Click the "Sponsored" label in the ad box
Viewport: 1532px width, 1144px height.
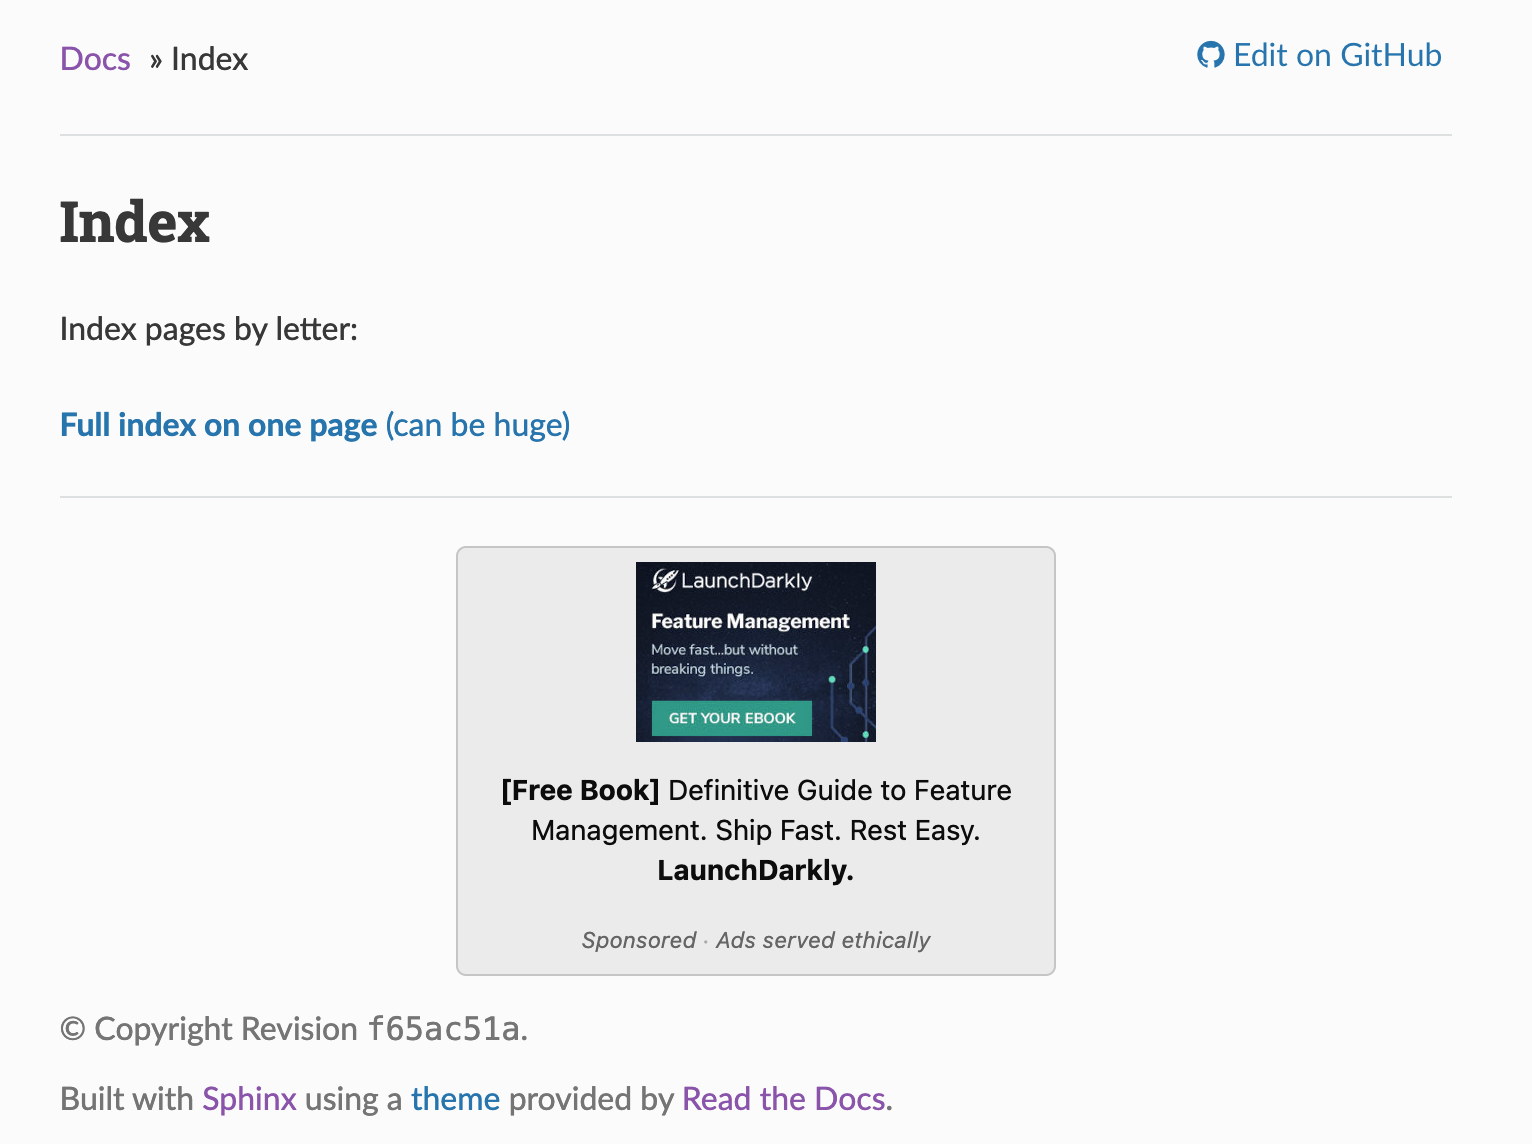639,940
